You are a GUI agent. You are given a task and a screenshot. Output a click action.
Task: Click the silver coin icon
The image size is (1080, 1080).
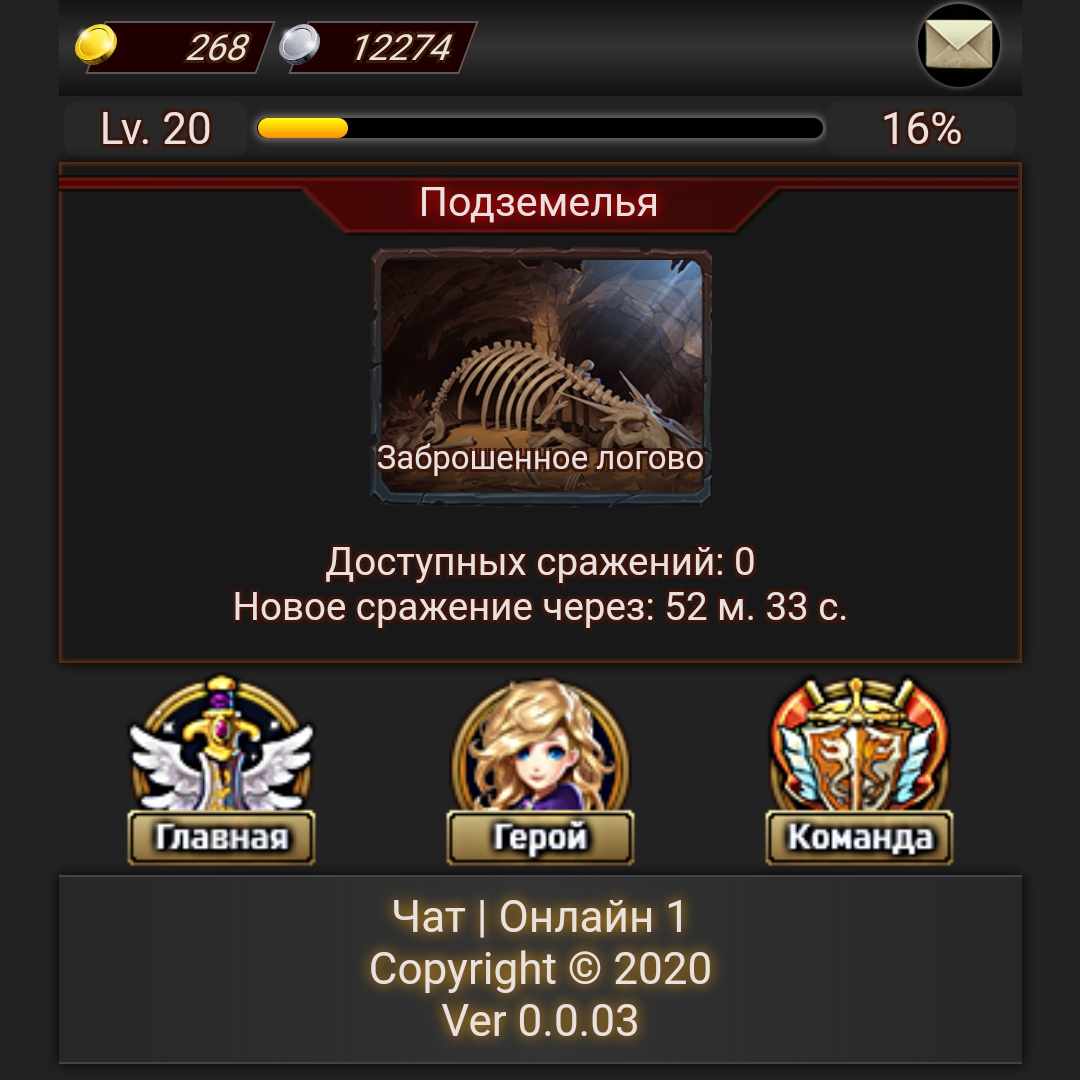tap(300, 45)
